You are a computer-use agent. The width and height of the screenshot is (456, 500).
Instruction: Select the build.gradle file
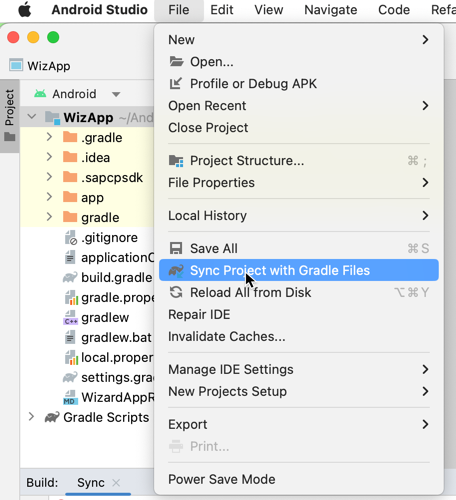[x=117, y=278]
